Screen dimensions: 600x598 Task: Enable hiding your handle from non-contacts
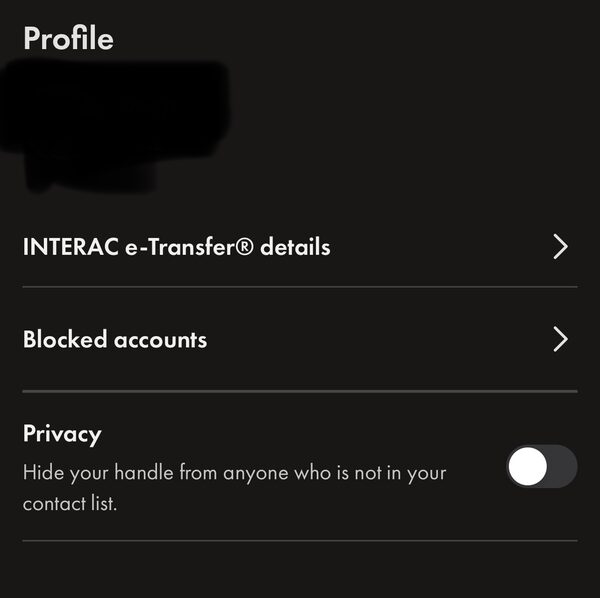pyautogui.click(x=541, y=466)
